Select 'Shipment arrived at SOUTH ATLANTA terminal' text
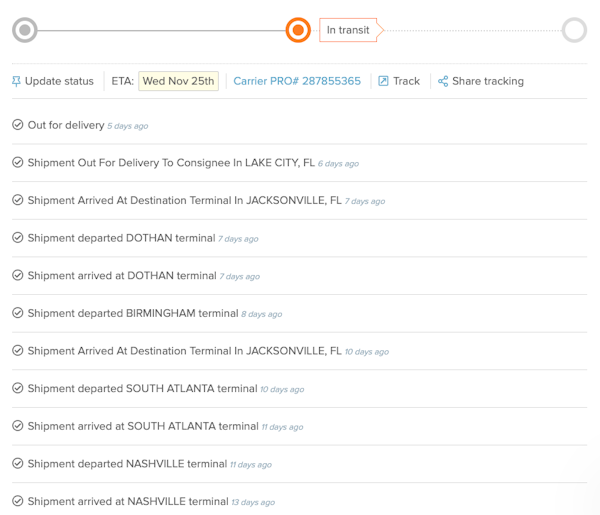Viewport: 600px width, 515px height. coord(143,426)
